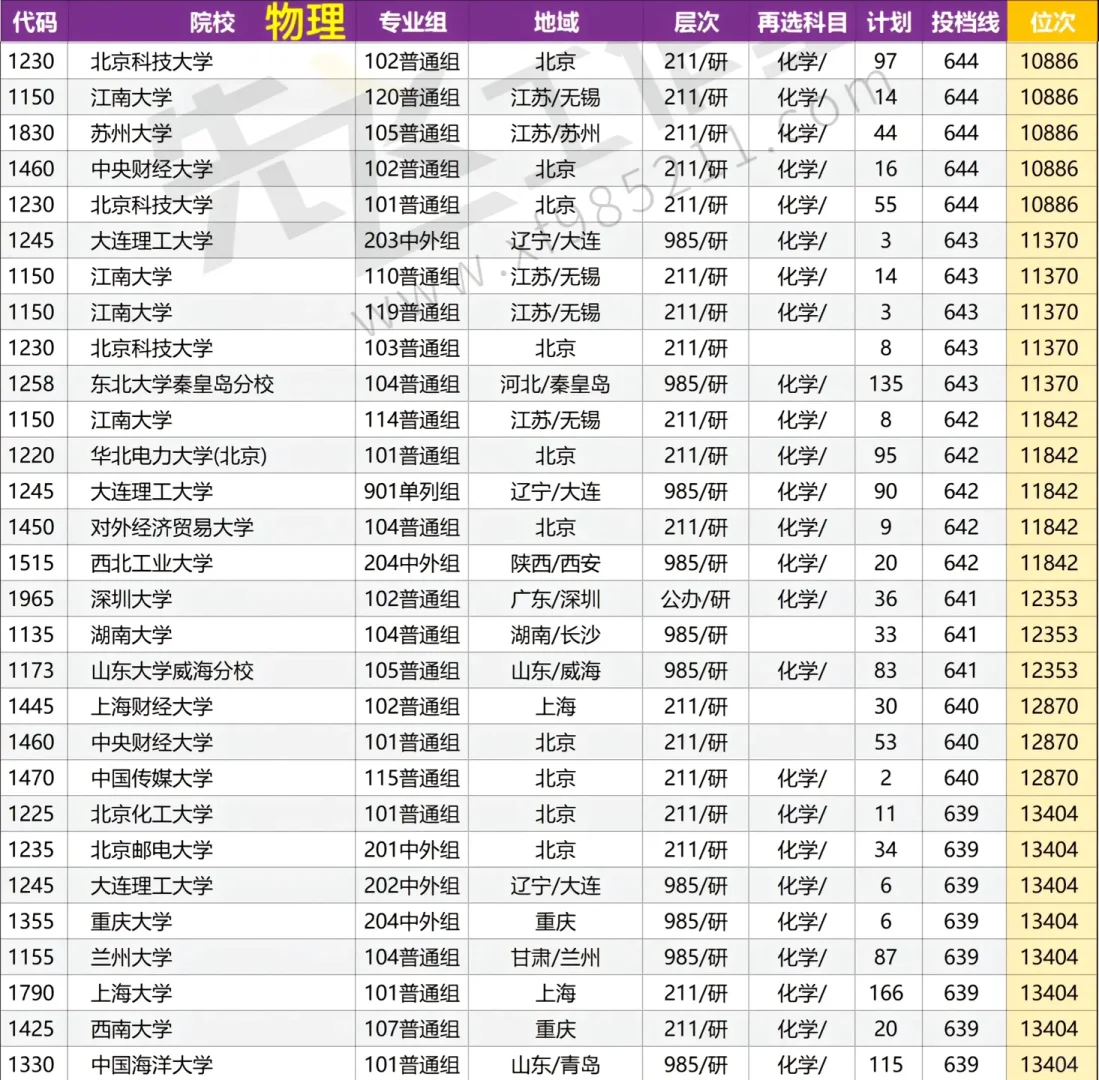Click the 层次 column header
1099x1080 pixels.
click(x=695, y=20)
